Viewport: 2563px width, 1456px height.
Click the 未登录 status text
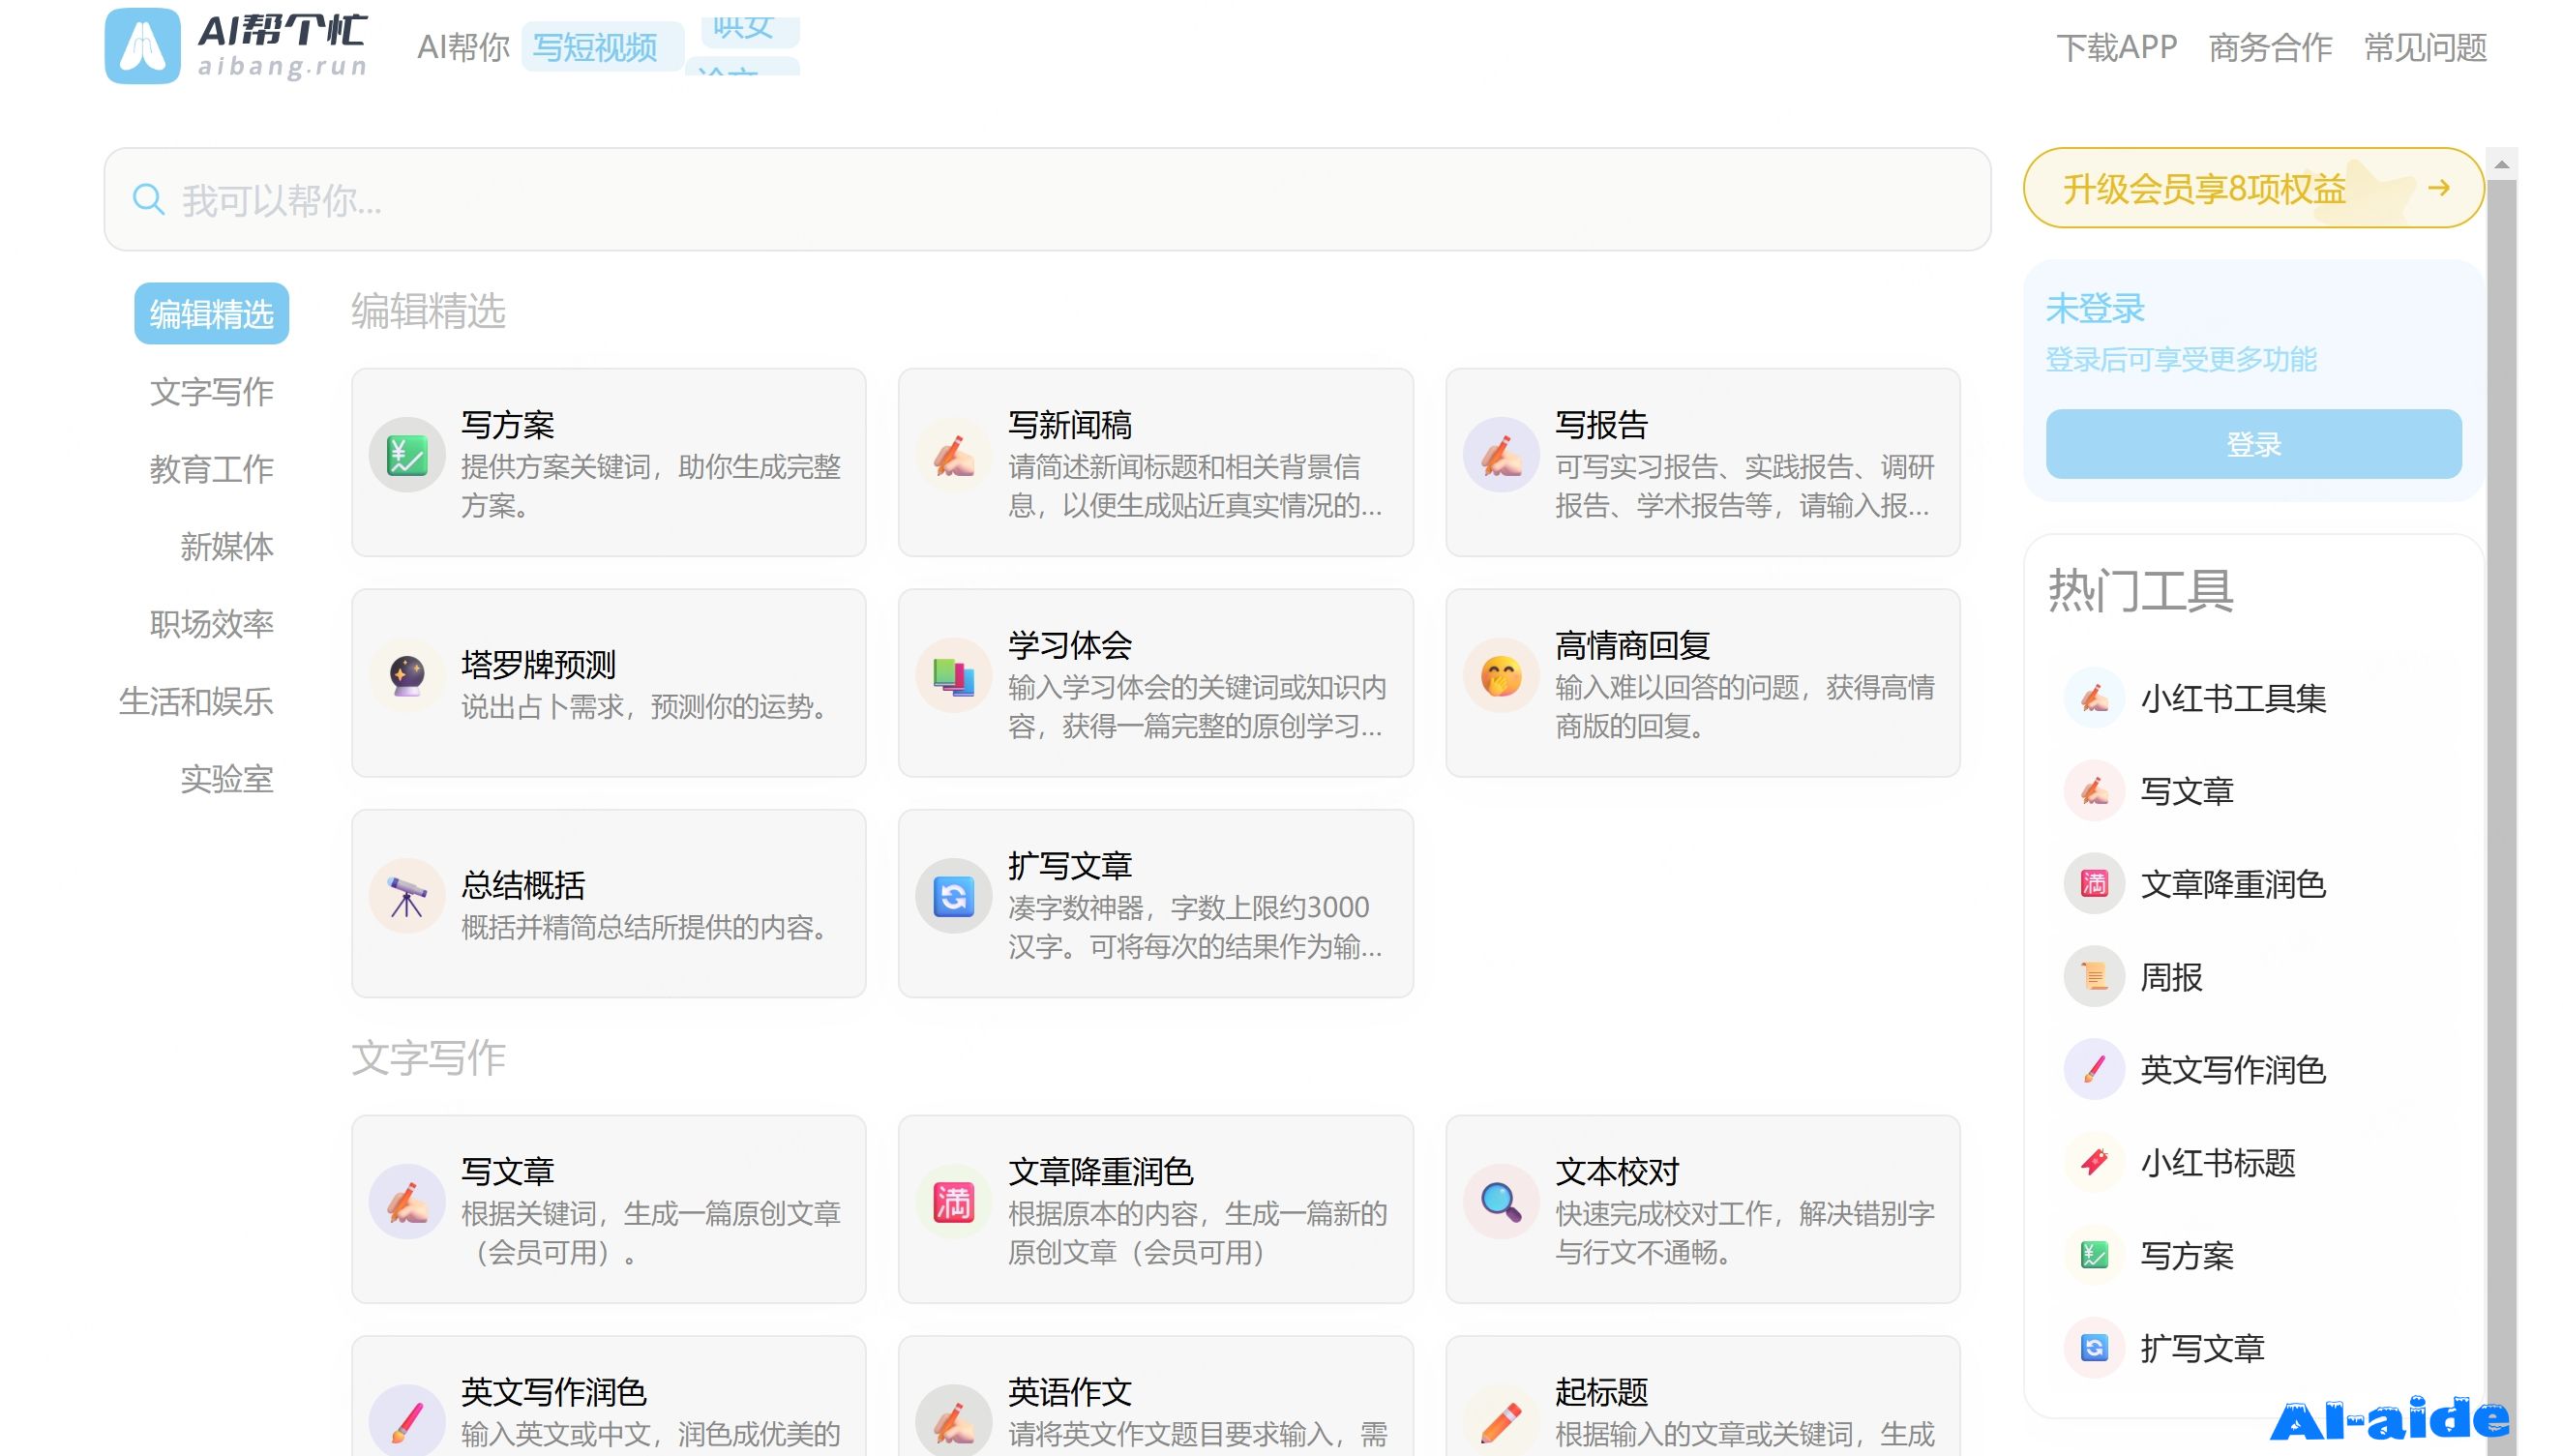[2095, 308]
